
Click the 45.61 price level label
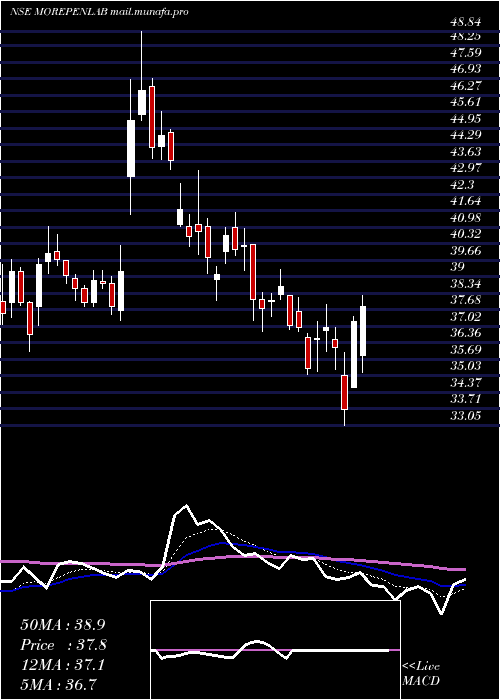(x=465, y=102)
